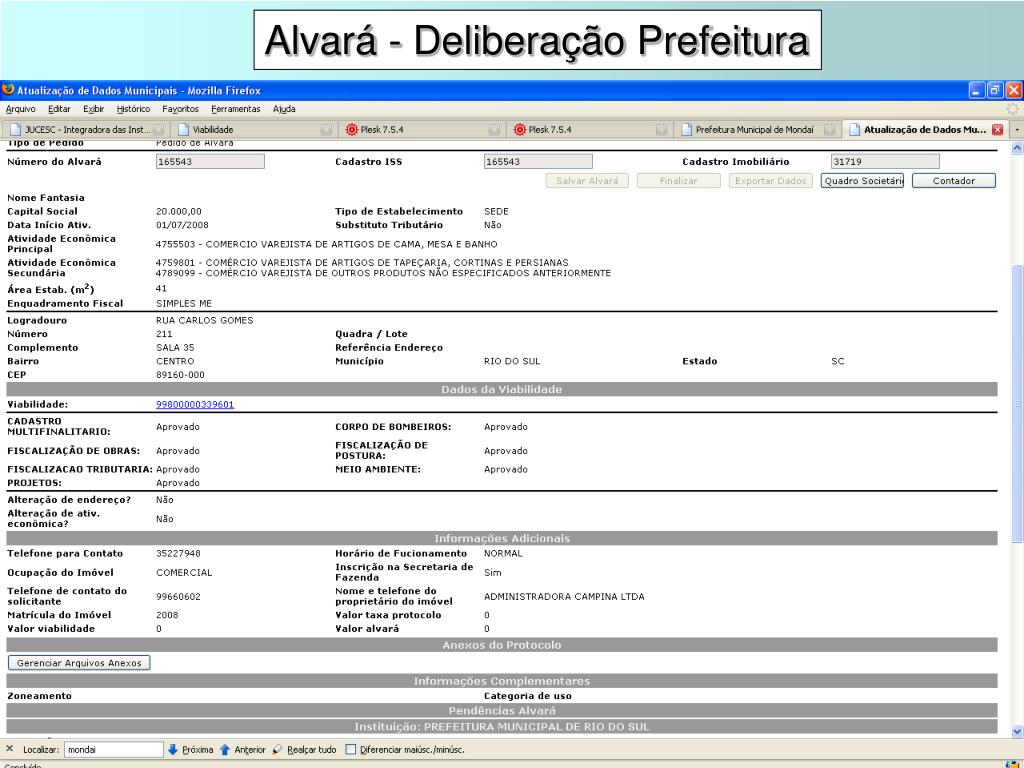This screenshot has height=768, width=1024.
Task: Close the active Atualização de Dados tab
Action: click(x=997, y=129)
